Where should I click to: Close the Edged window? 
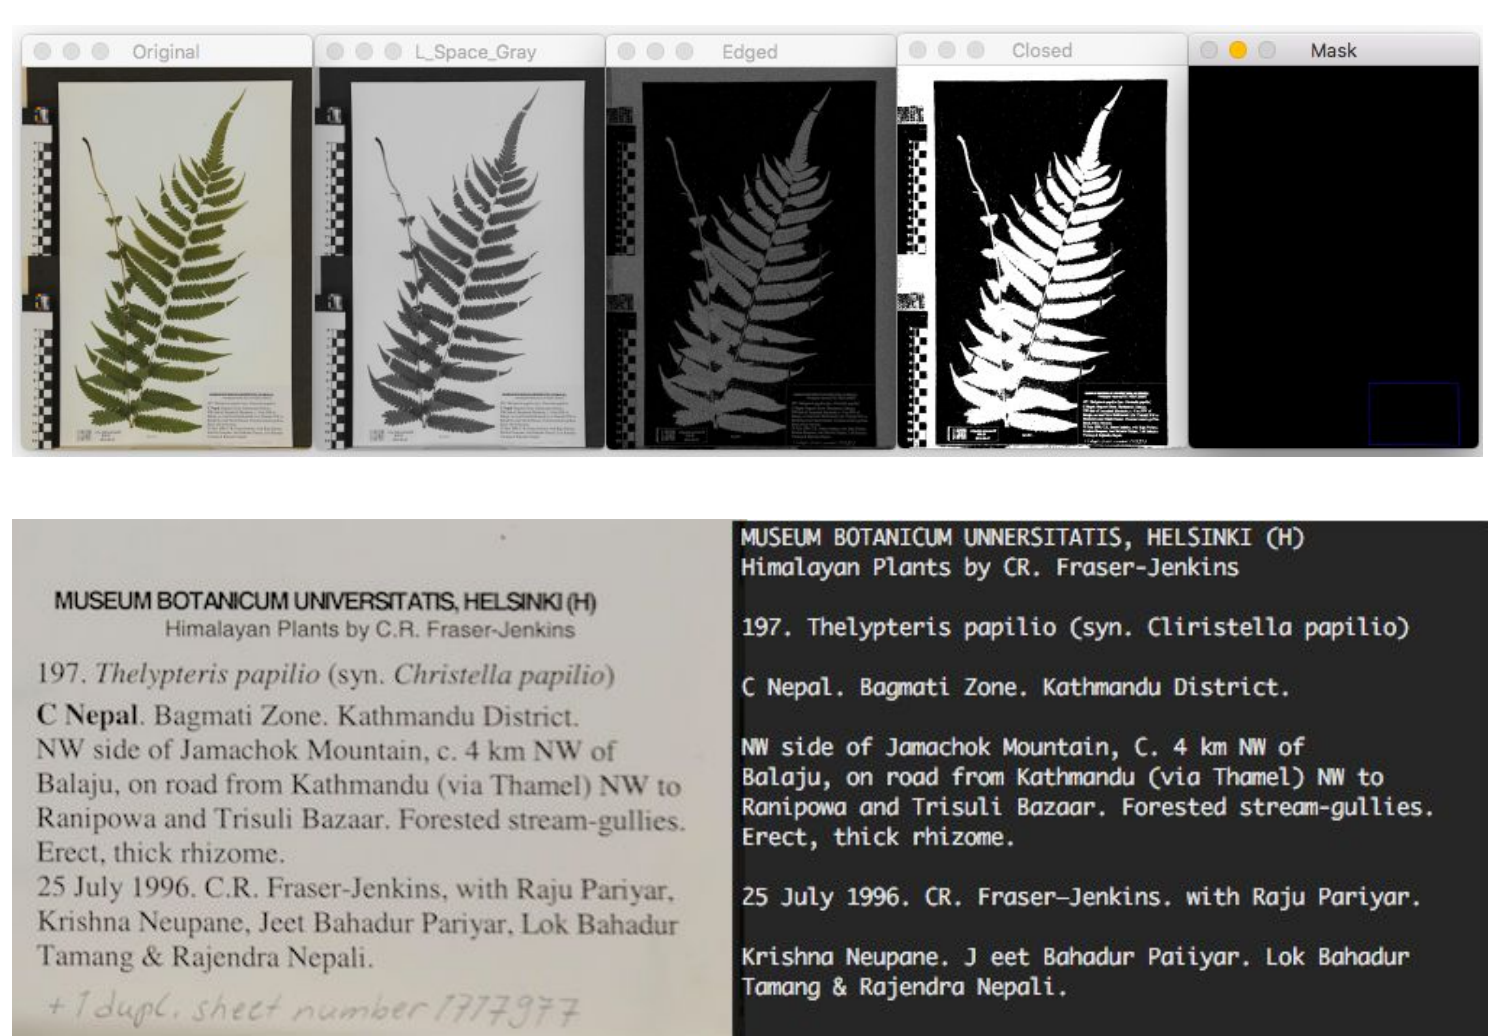627,51
